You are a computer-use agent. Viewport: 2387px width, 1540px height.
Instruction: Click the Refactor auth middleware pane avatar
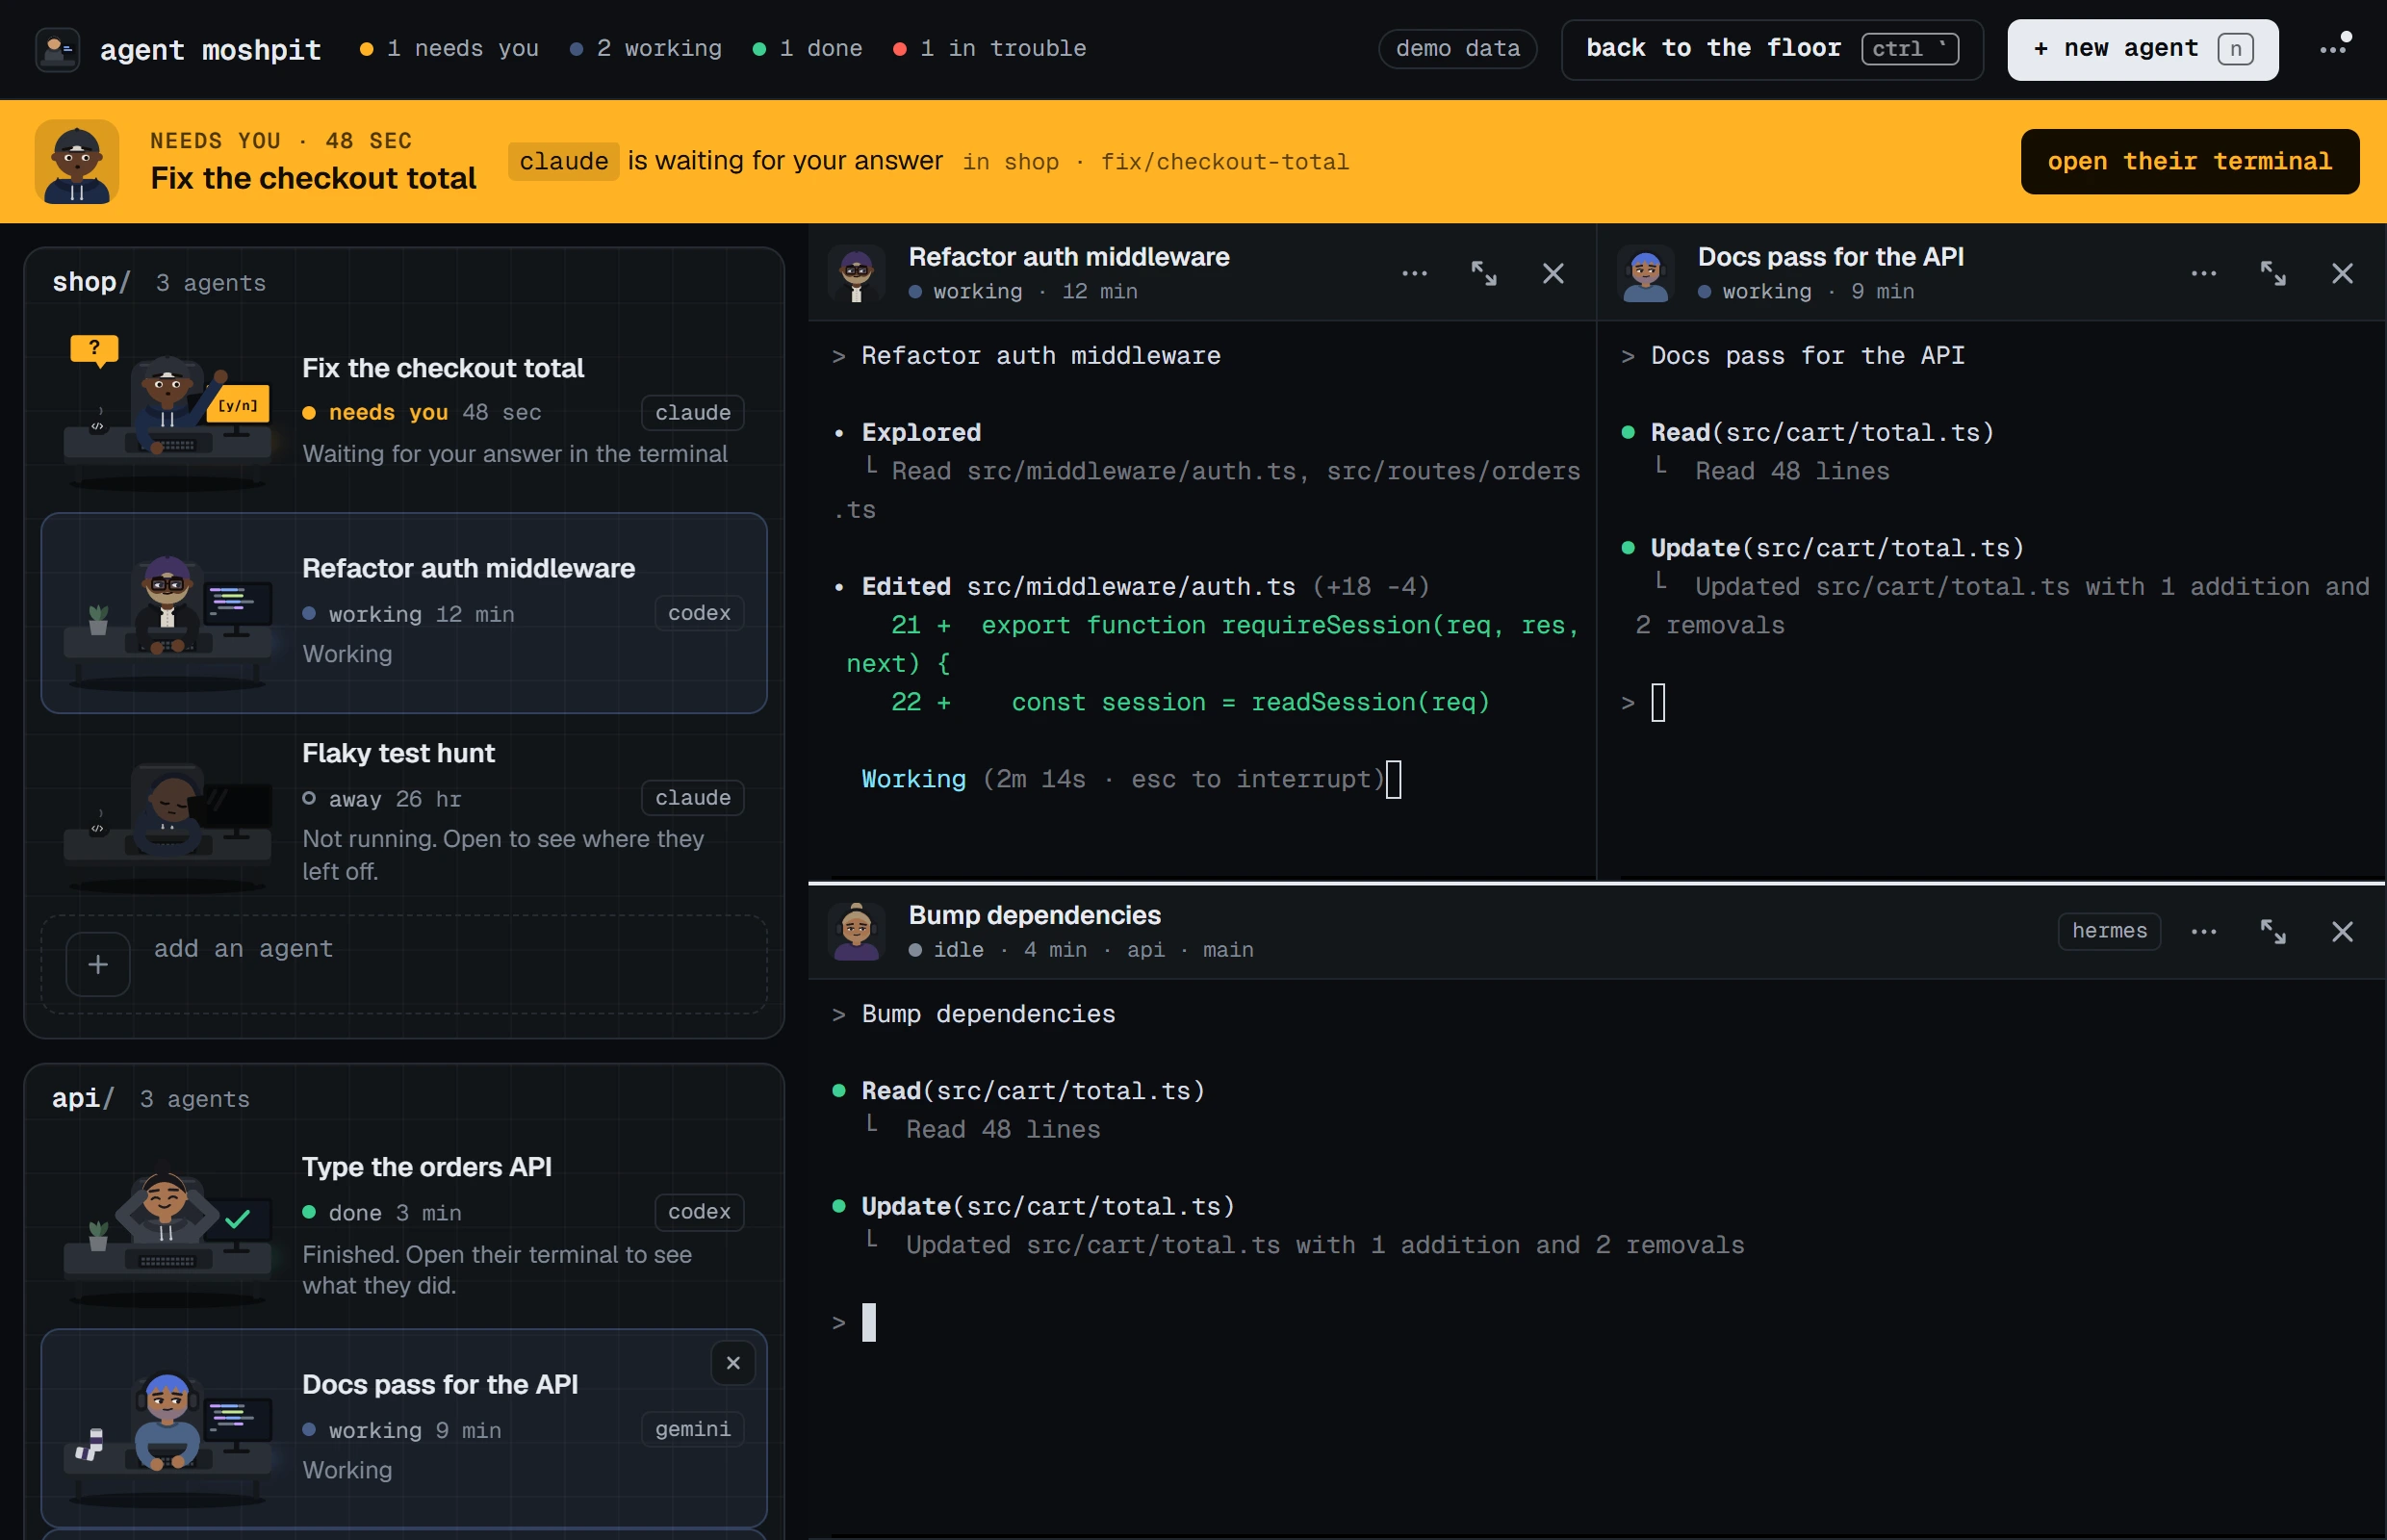tap(856, 273)
